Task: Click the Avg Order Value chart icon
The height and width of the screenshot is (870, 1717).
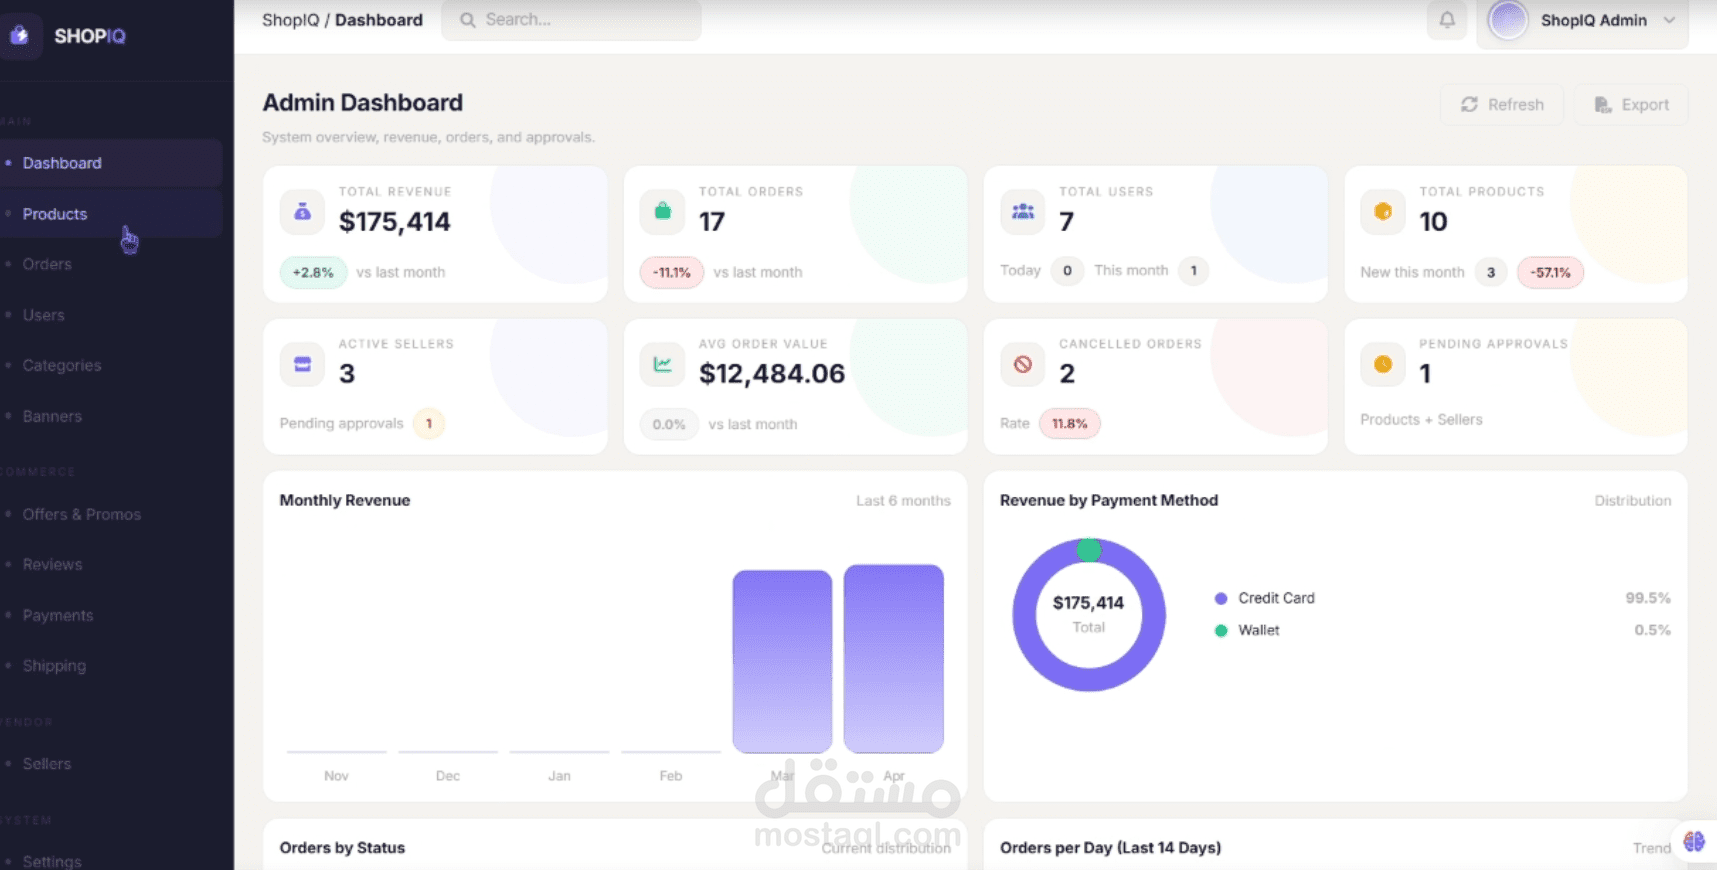Action: pyautogui.click(x=662, y=364)
